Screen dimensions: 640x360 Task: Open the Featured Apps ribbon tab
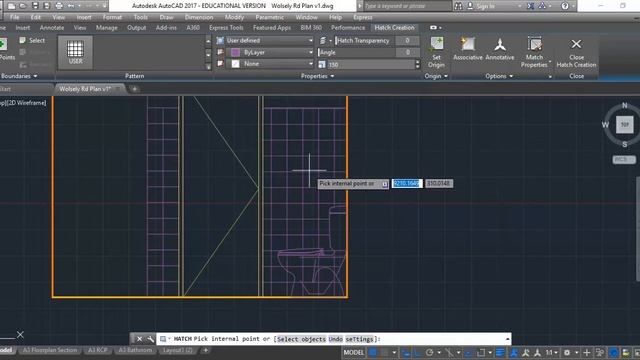coord(272,27)
